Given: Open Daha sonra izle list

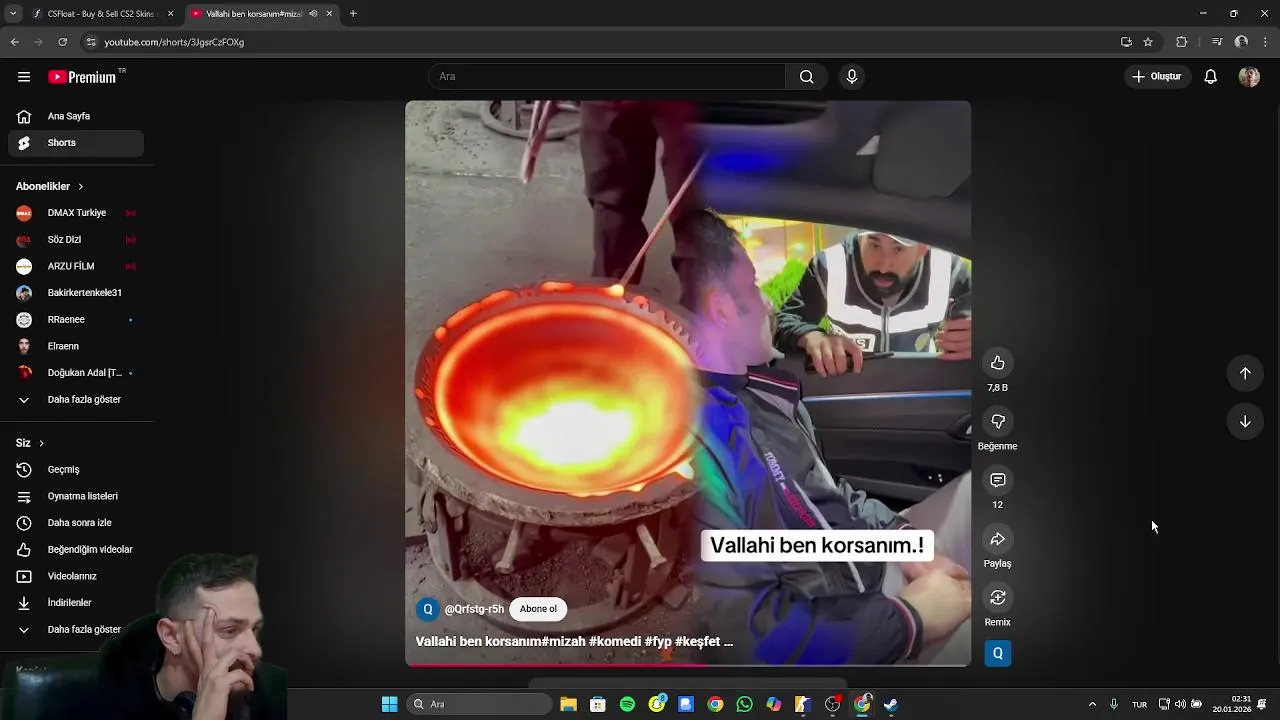Looking at the screenshot, I should tap(76, 523).
